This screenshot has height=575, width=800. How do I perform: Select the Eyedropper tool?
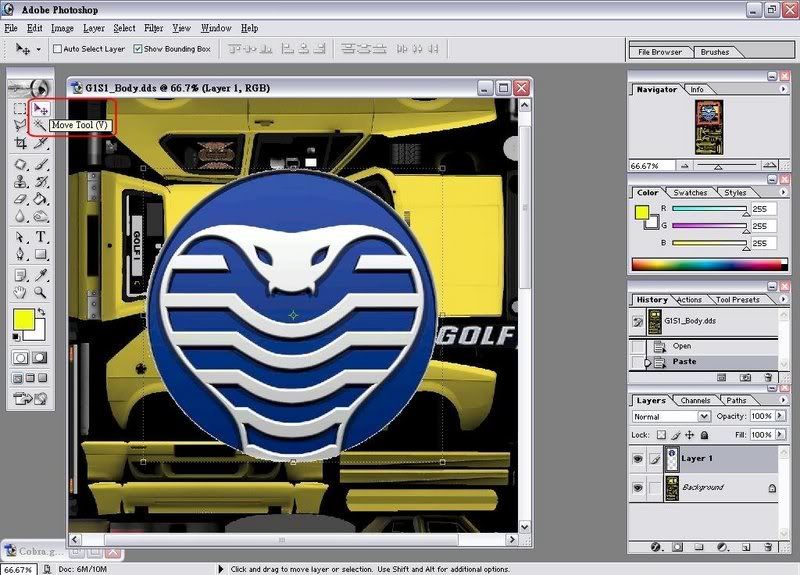(x=41, y=276)
